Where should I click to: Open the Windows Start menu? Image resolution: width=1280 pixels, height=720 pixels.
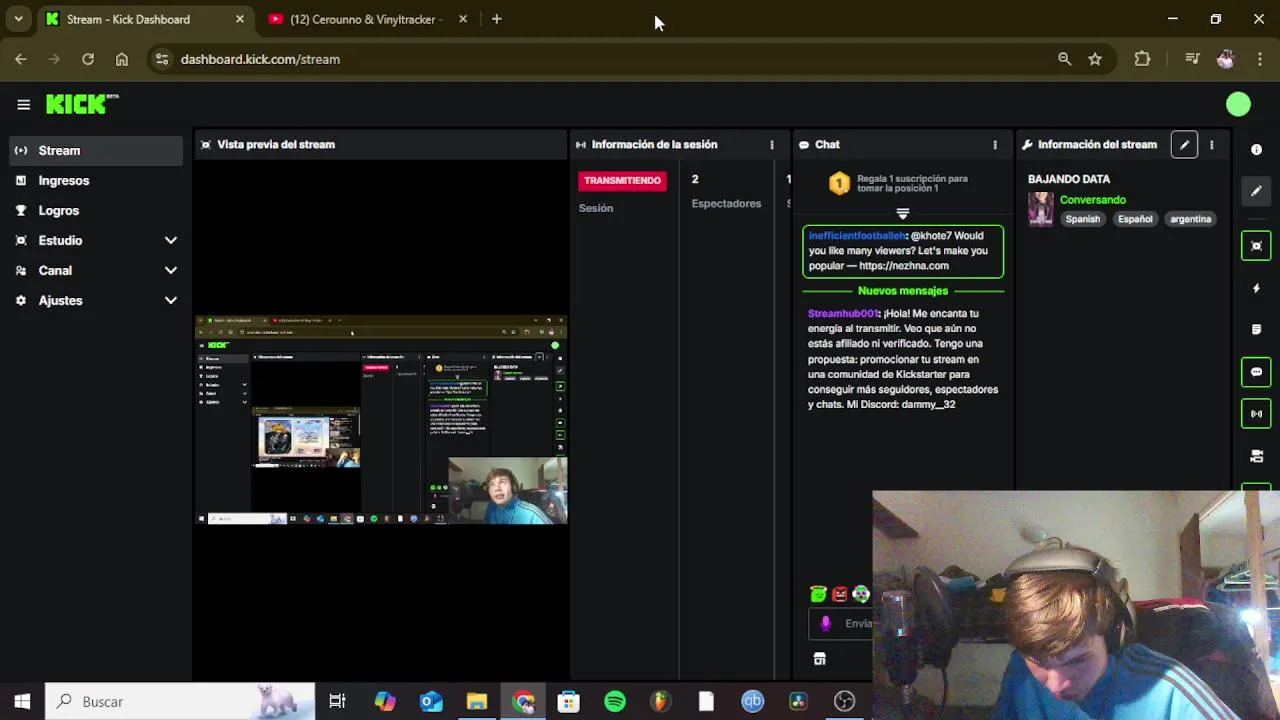(x=22, y=701)
